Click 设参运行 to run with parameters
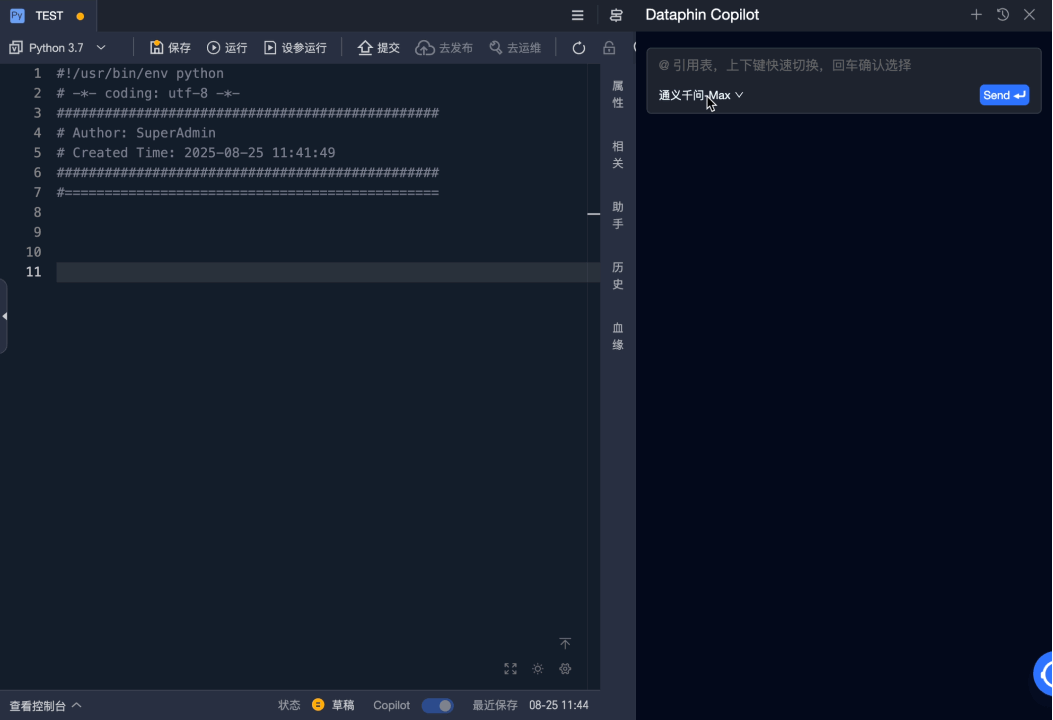 (x=295, y=48)
